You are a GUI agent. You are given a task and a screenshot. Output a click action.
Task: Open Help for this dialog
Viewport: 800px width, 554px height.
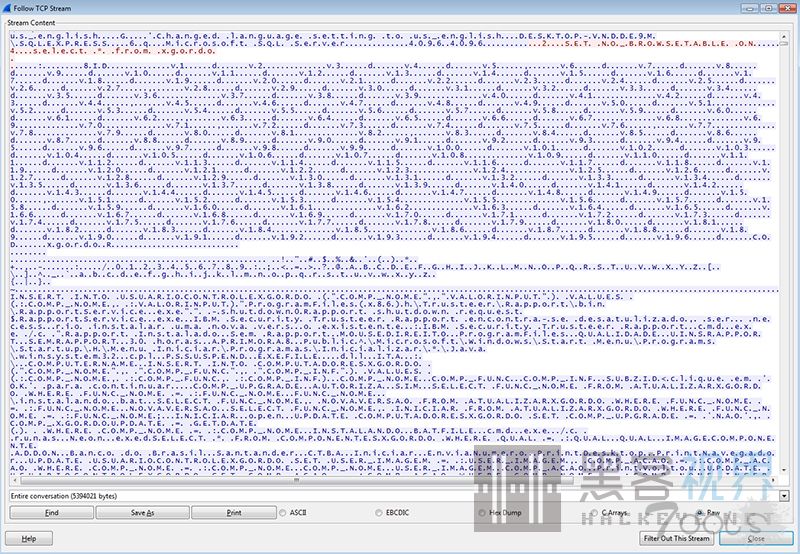point(29,538)
